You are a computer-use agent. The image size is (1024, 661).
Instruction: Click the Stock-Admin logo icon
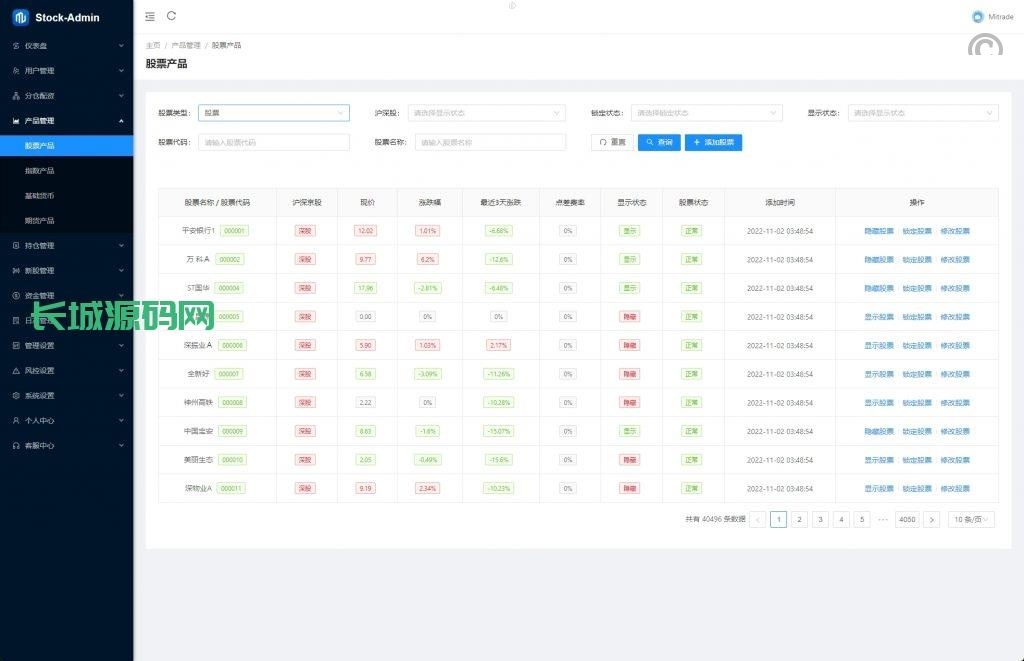click(x=20, y=17)
